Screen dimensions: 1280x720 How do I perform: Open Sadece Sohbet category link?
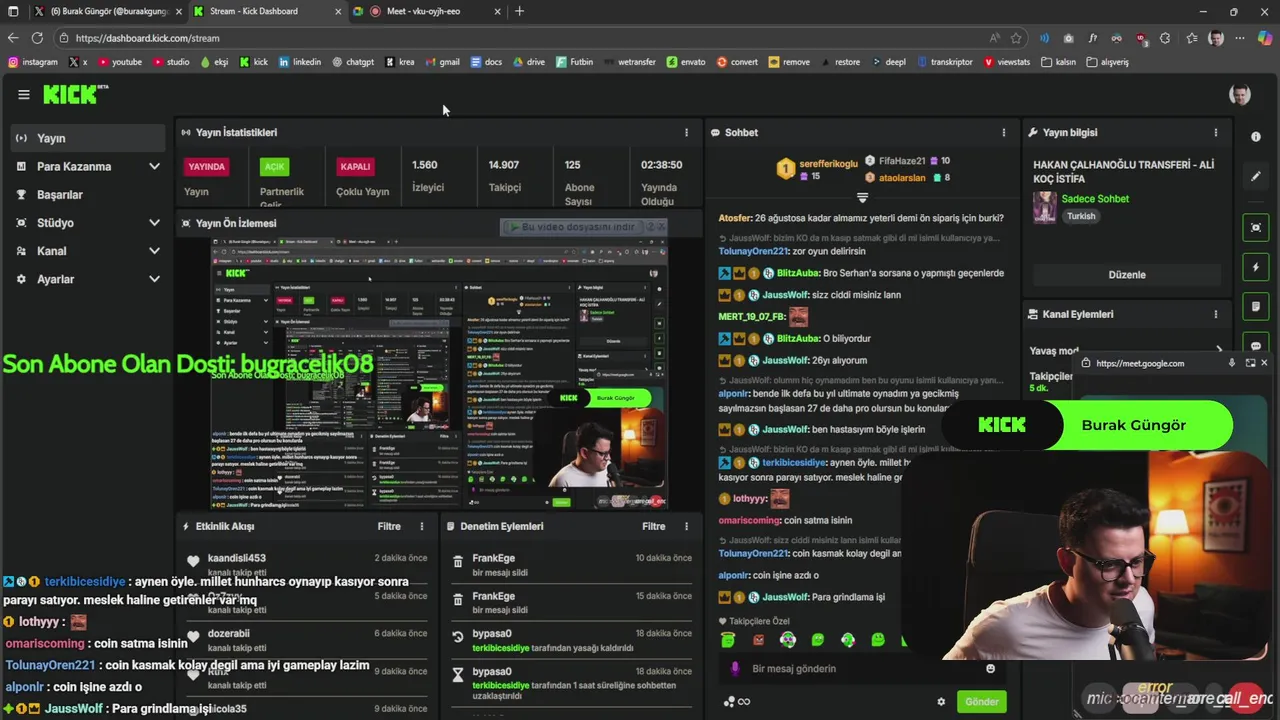tap(1095, 199)
